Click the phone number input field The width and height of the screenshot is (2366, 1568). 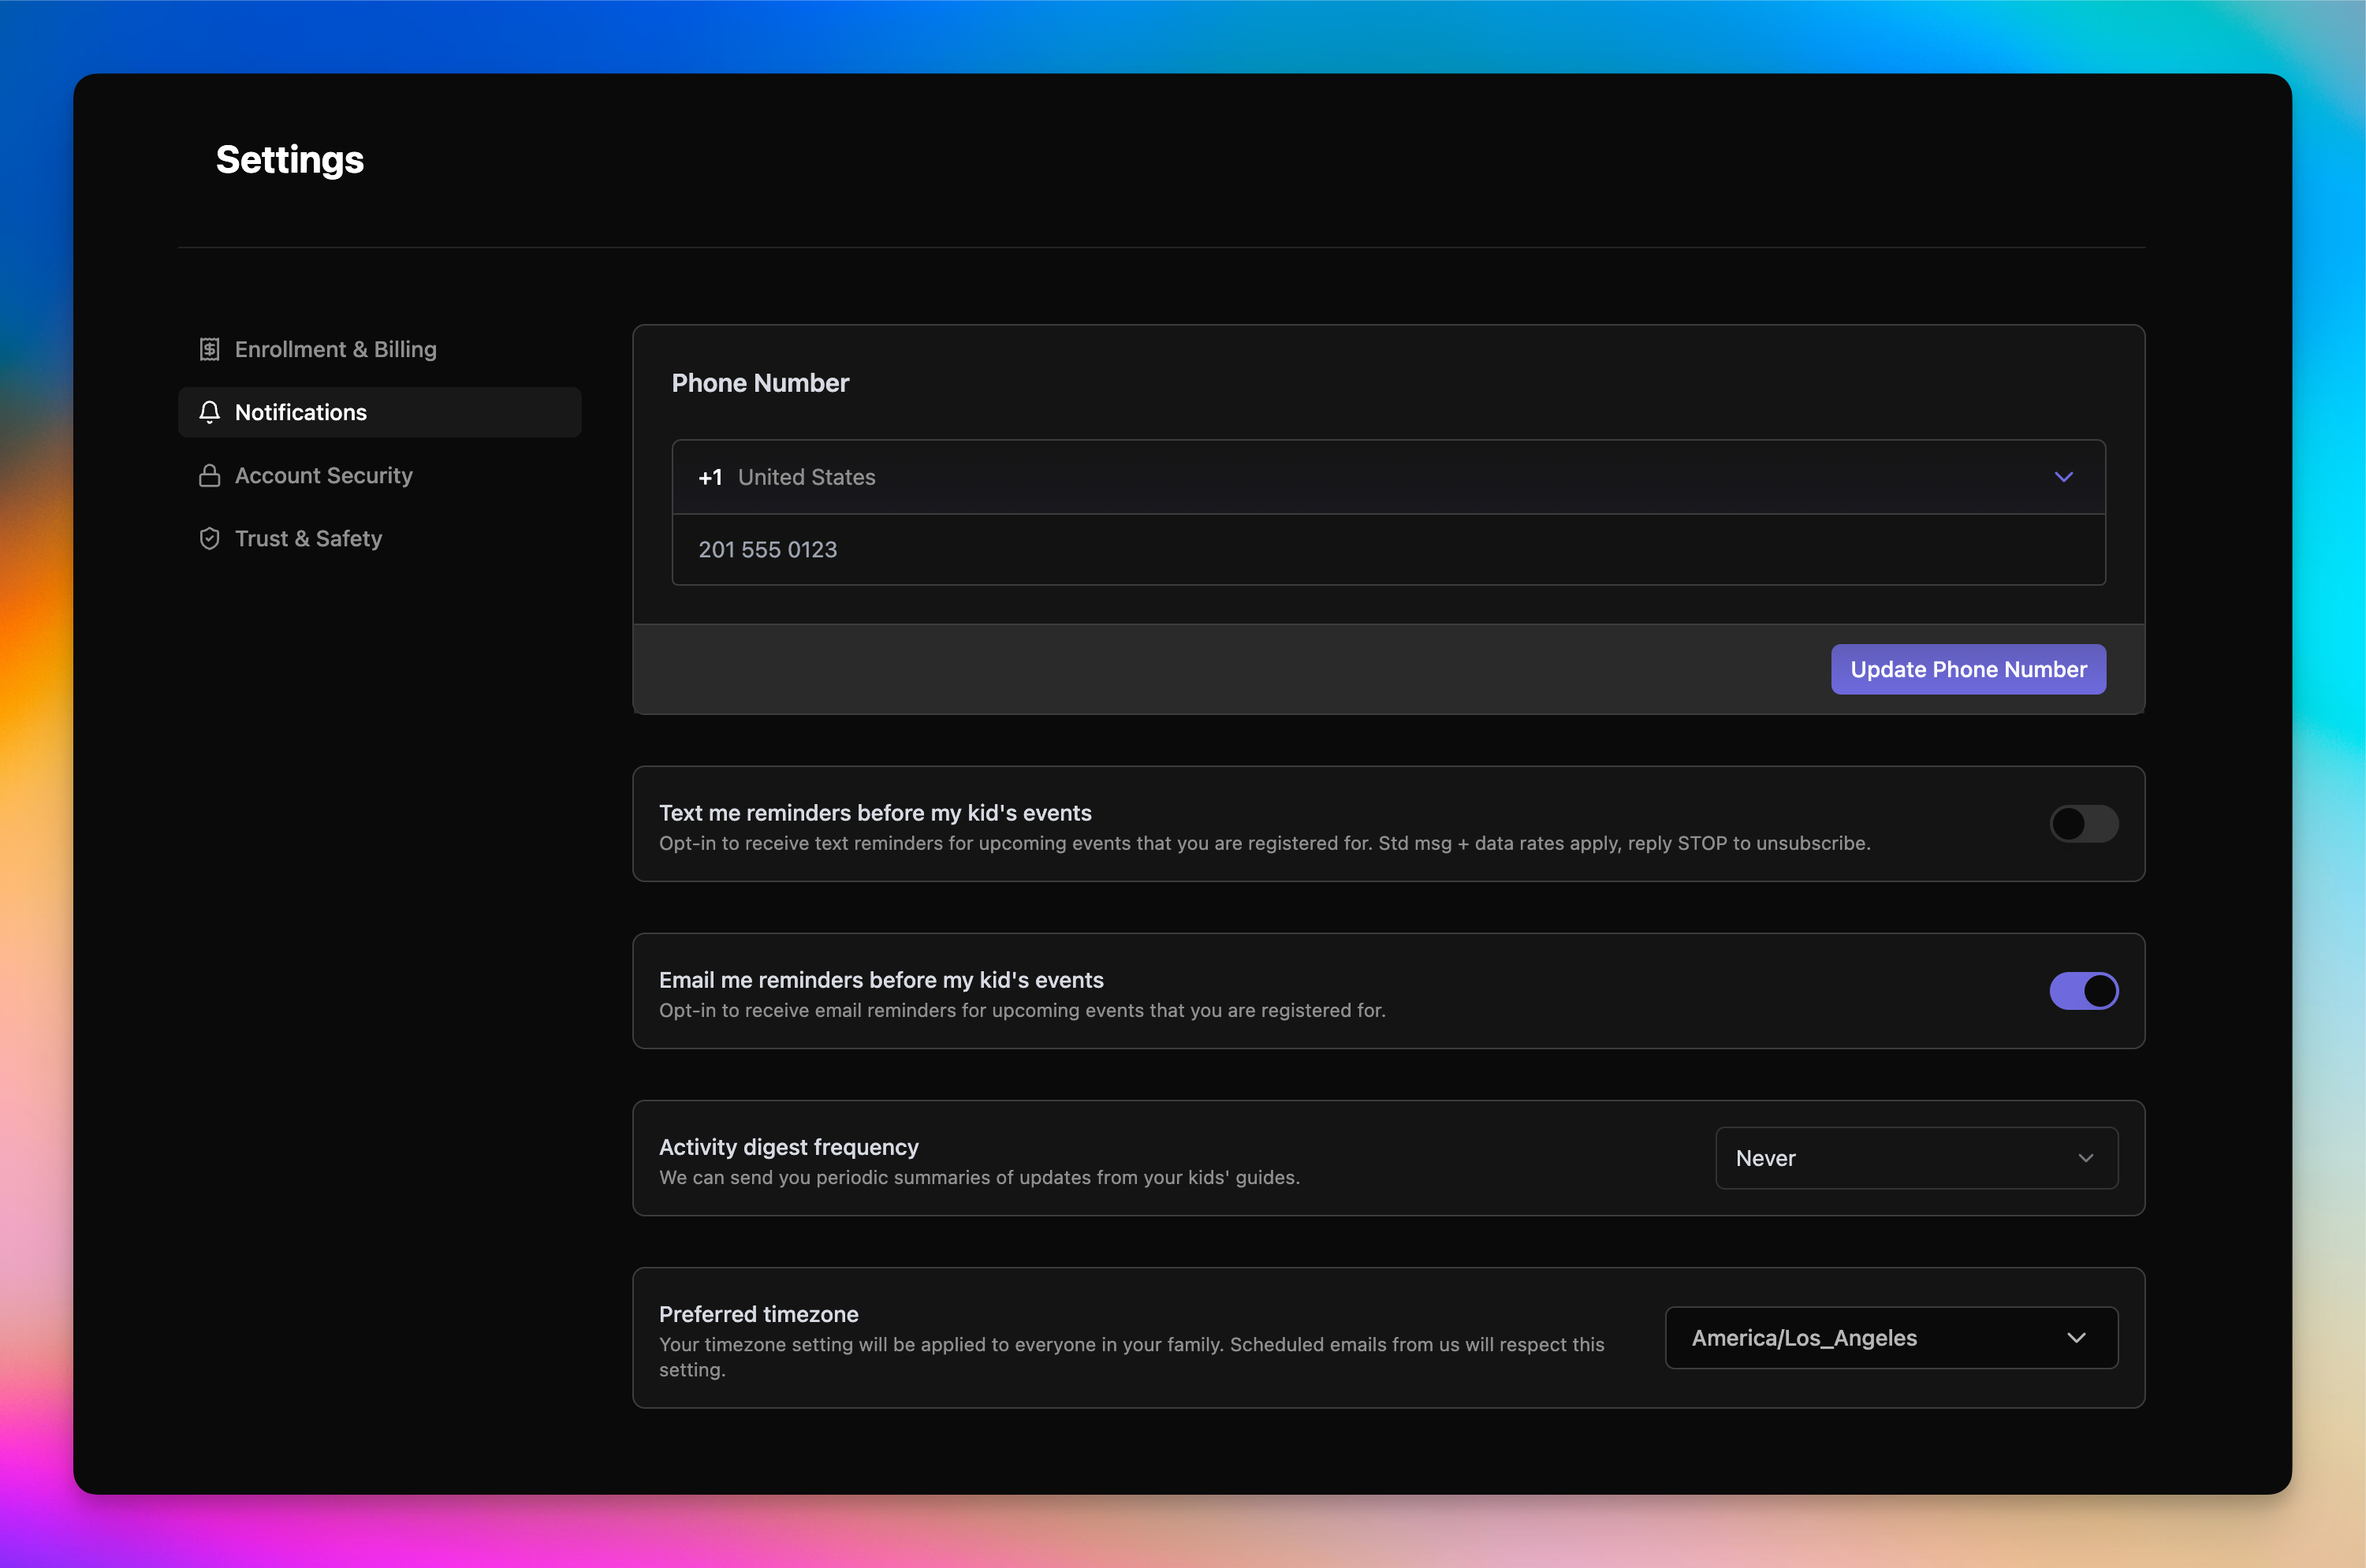[x=1388, y=550]
